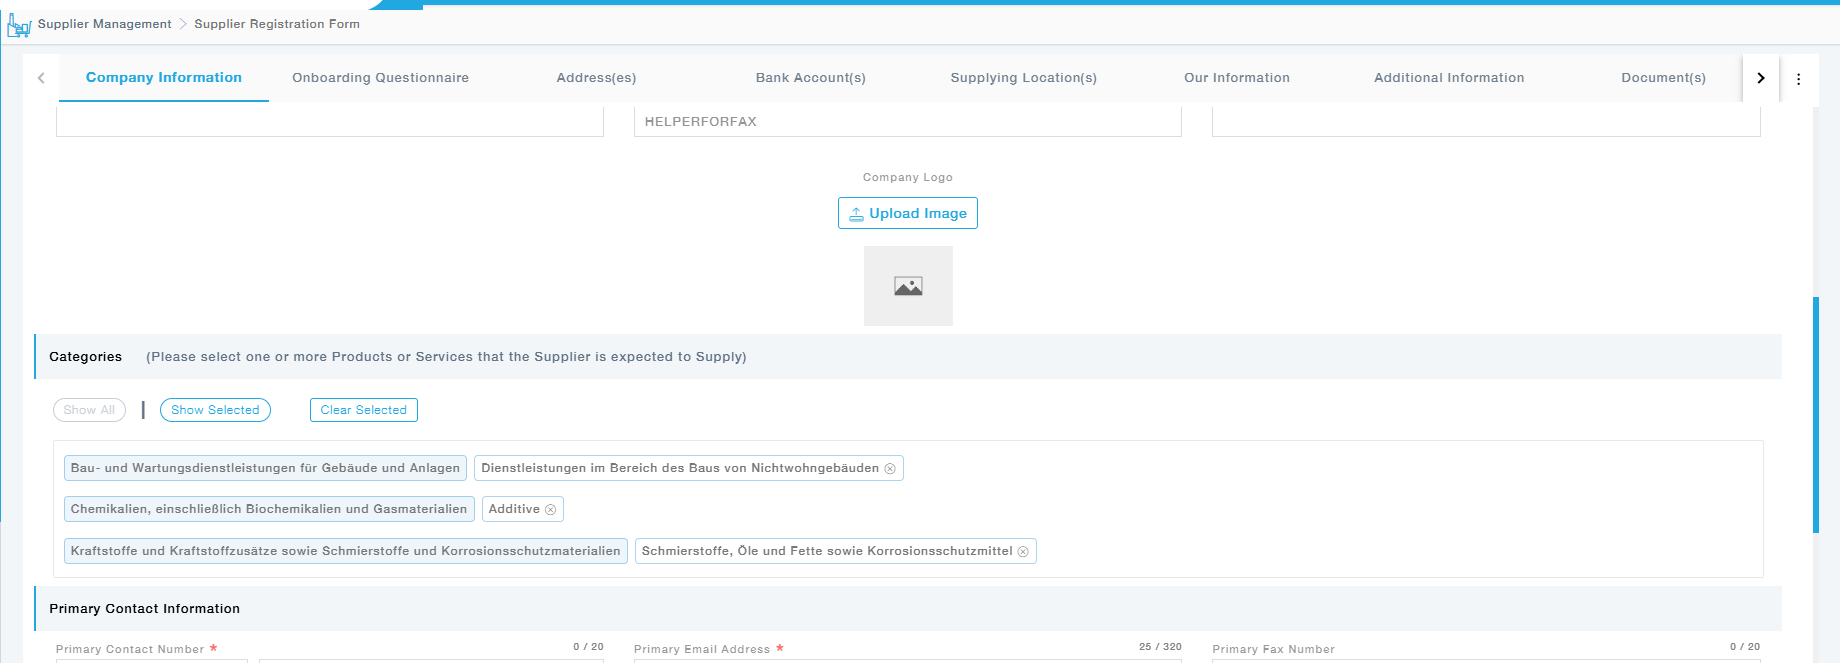This screenshot has width=1840, height=663.
Task: Click the Supplier Management factory icon
Action: 18,25
